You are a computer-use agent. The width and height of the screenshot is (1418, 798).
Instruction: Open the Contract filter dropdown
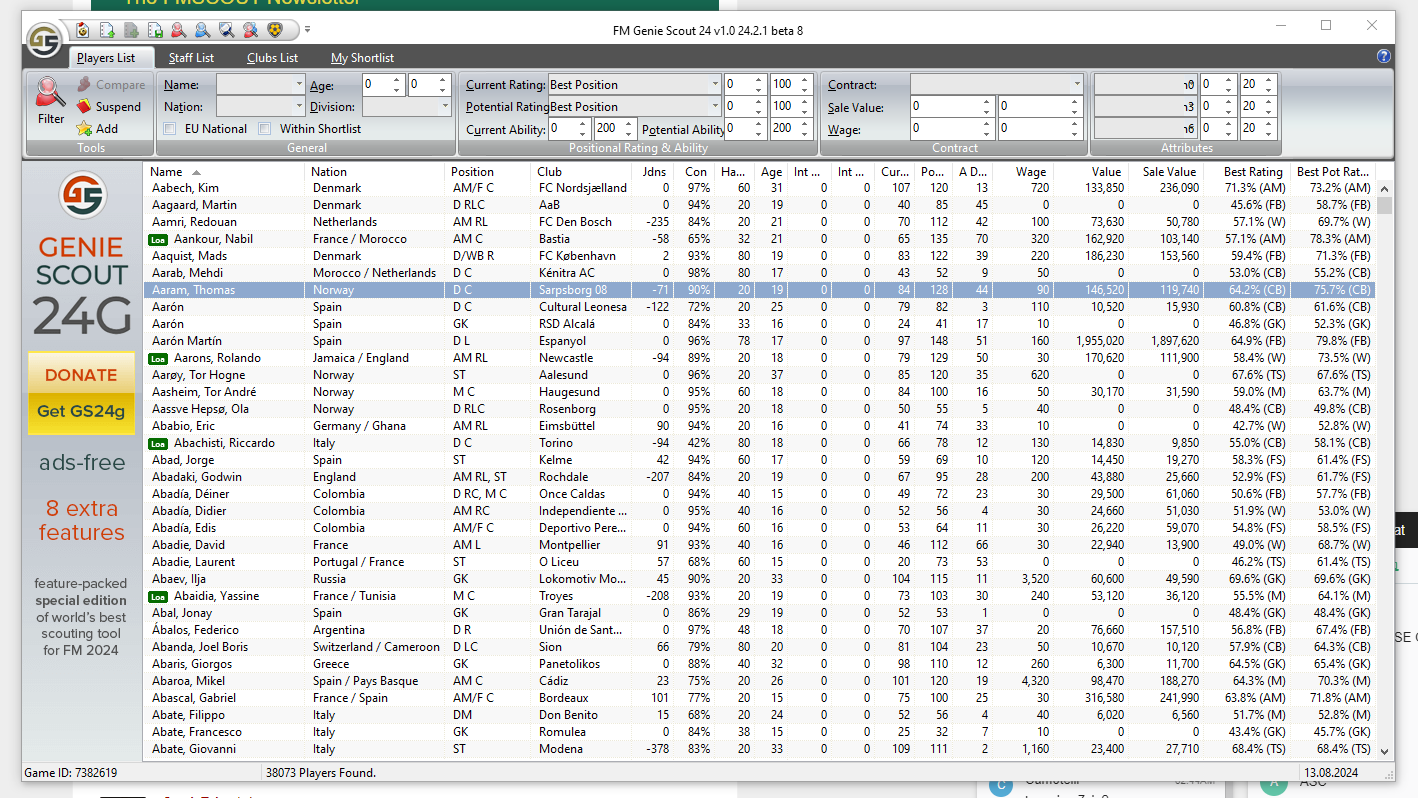[1076, 85]
